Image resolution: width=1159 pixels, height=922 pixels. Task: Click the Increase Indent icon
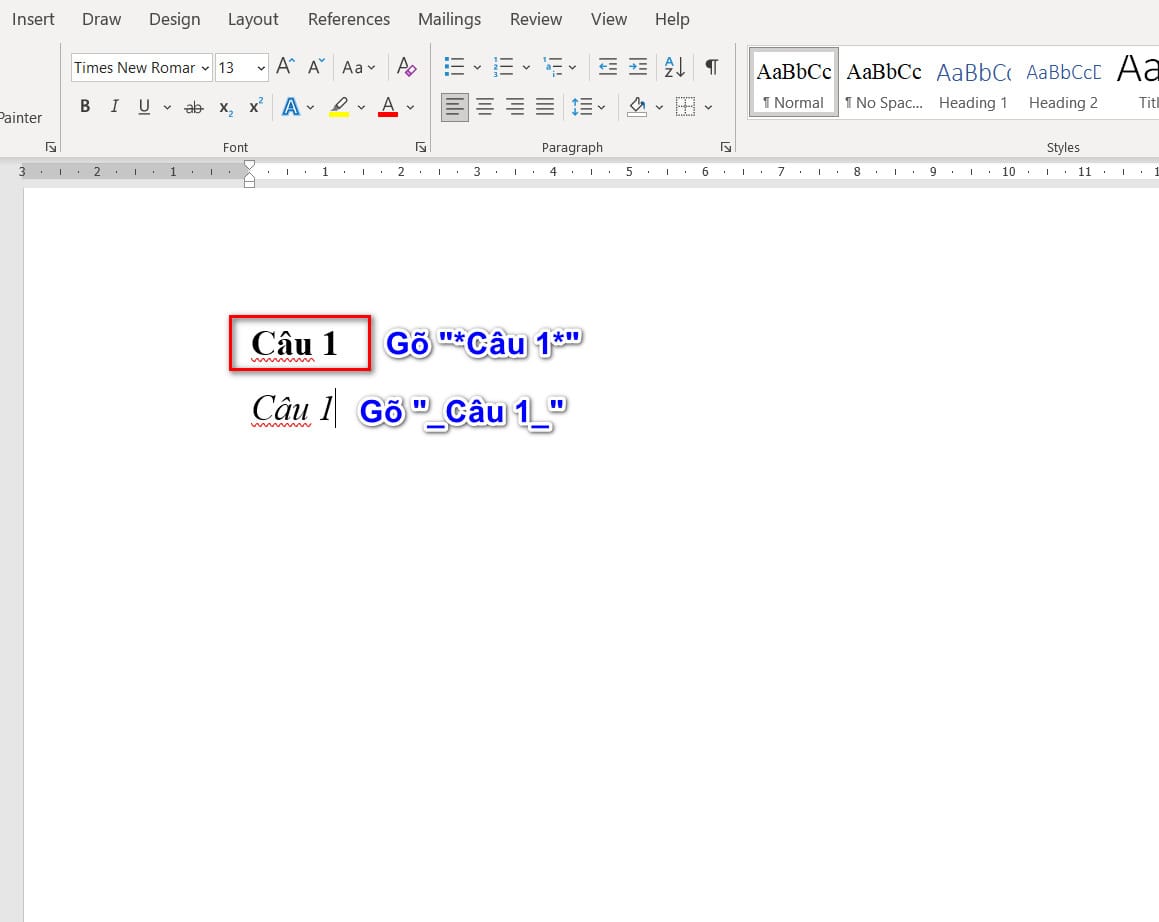(638, 67)
